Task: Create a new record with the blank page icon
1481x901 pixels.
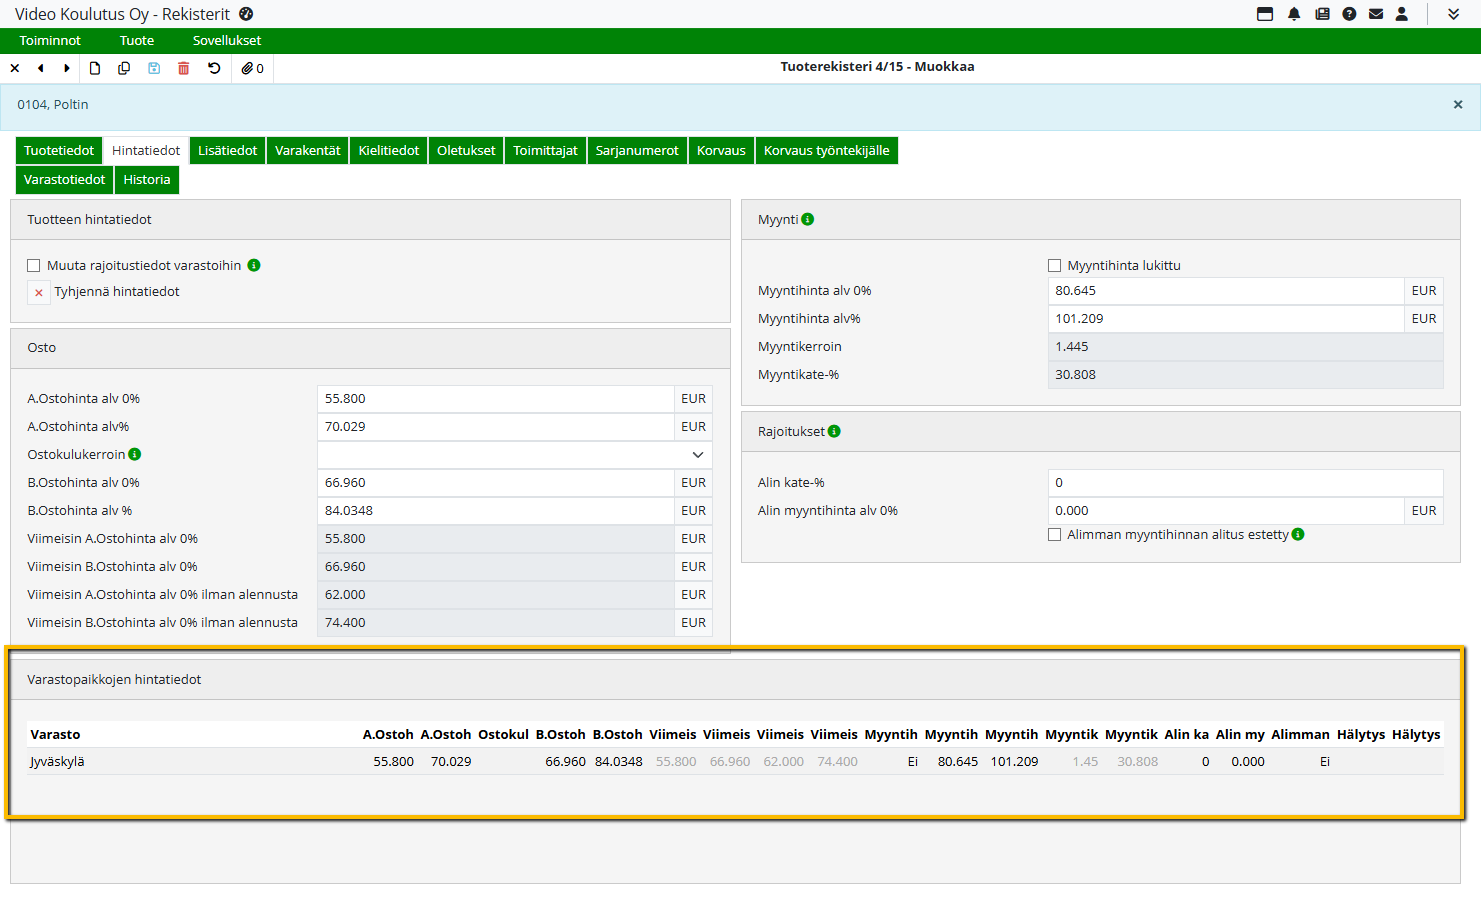Action: pyautogui.click(x=95, y=68)
